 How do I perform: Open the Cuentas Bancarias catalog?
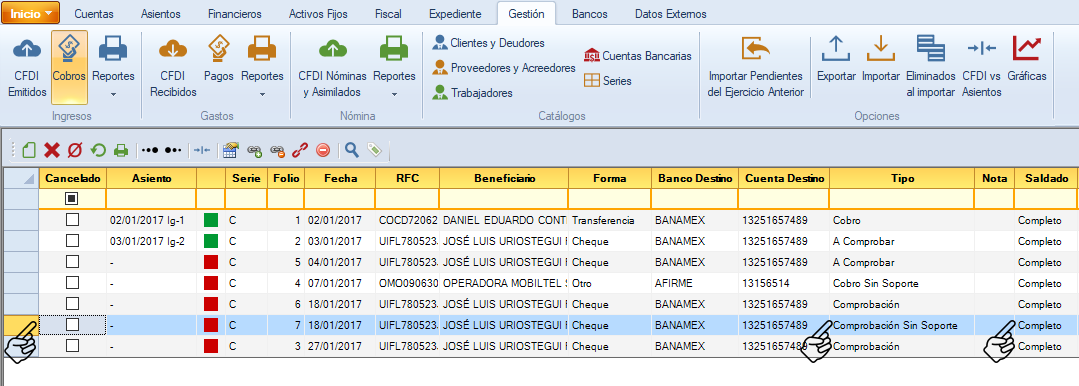coord(638,56)
